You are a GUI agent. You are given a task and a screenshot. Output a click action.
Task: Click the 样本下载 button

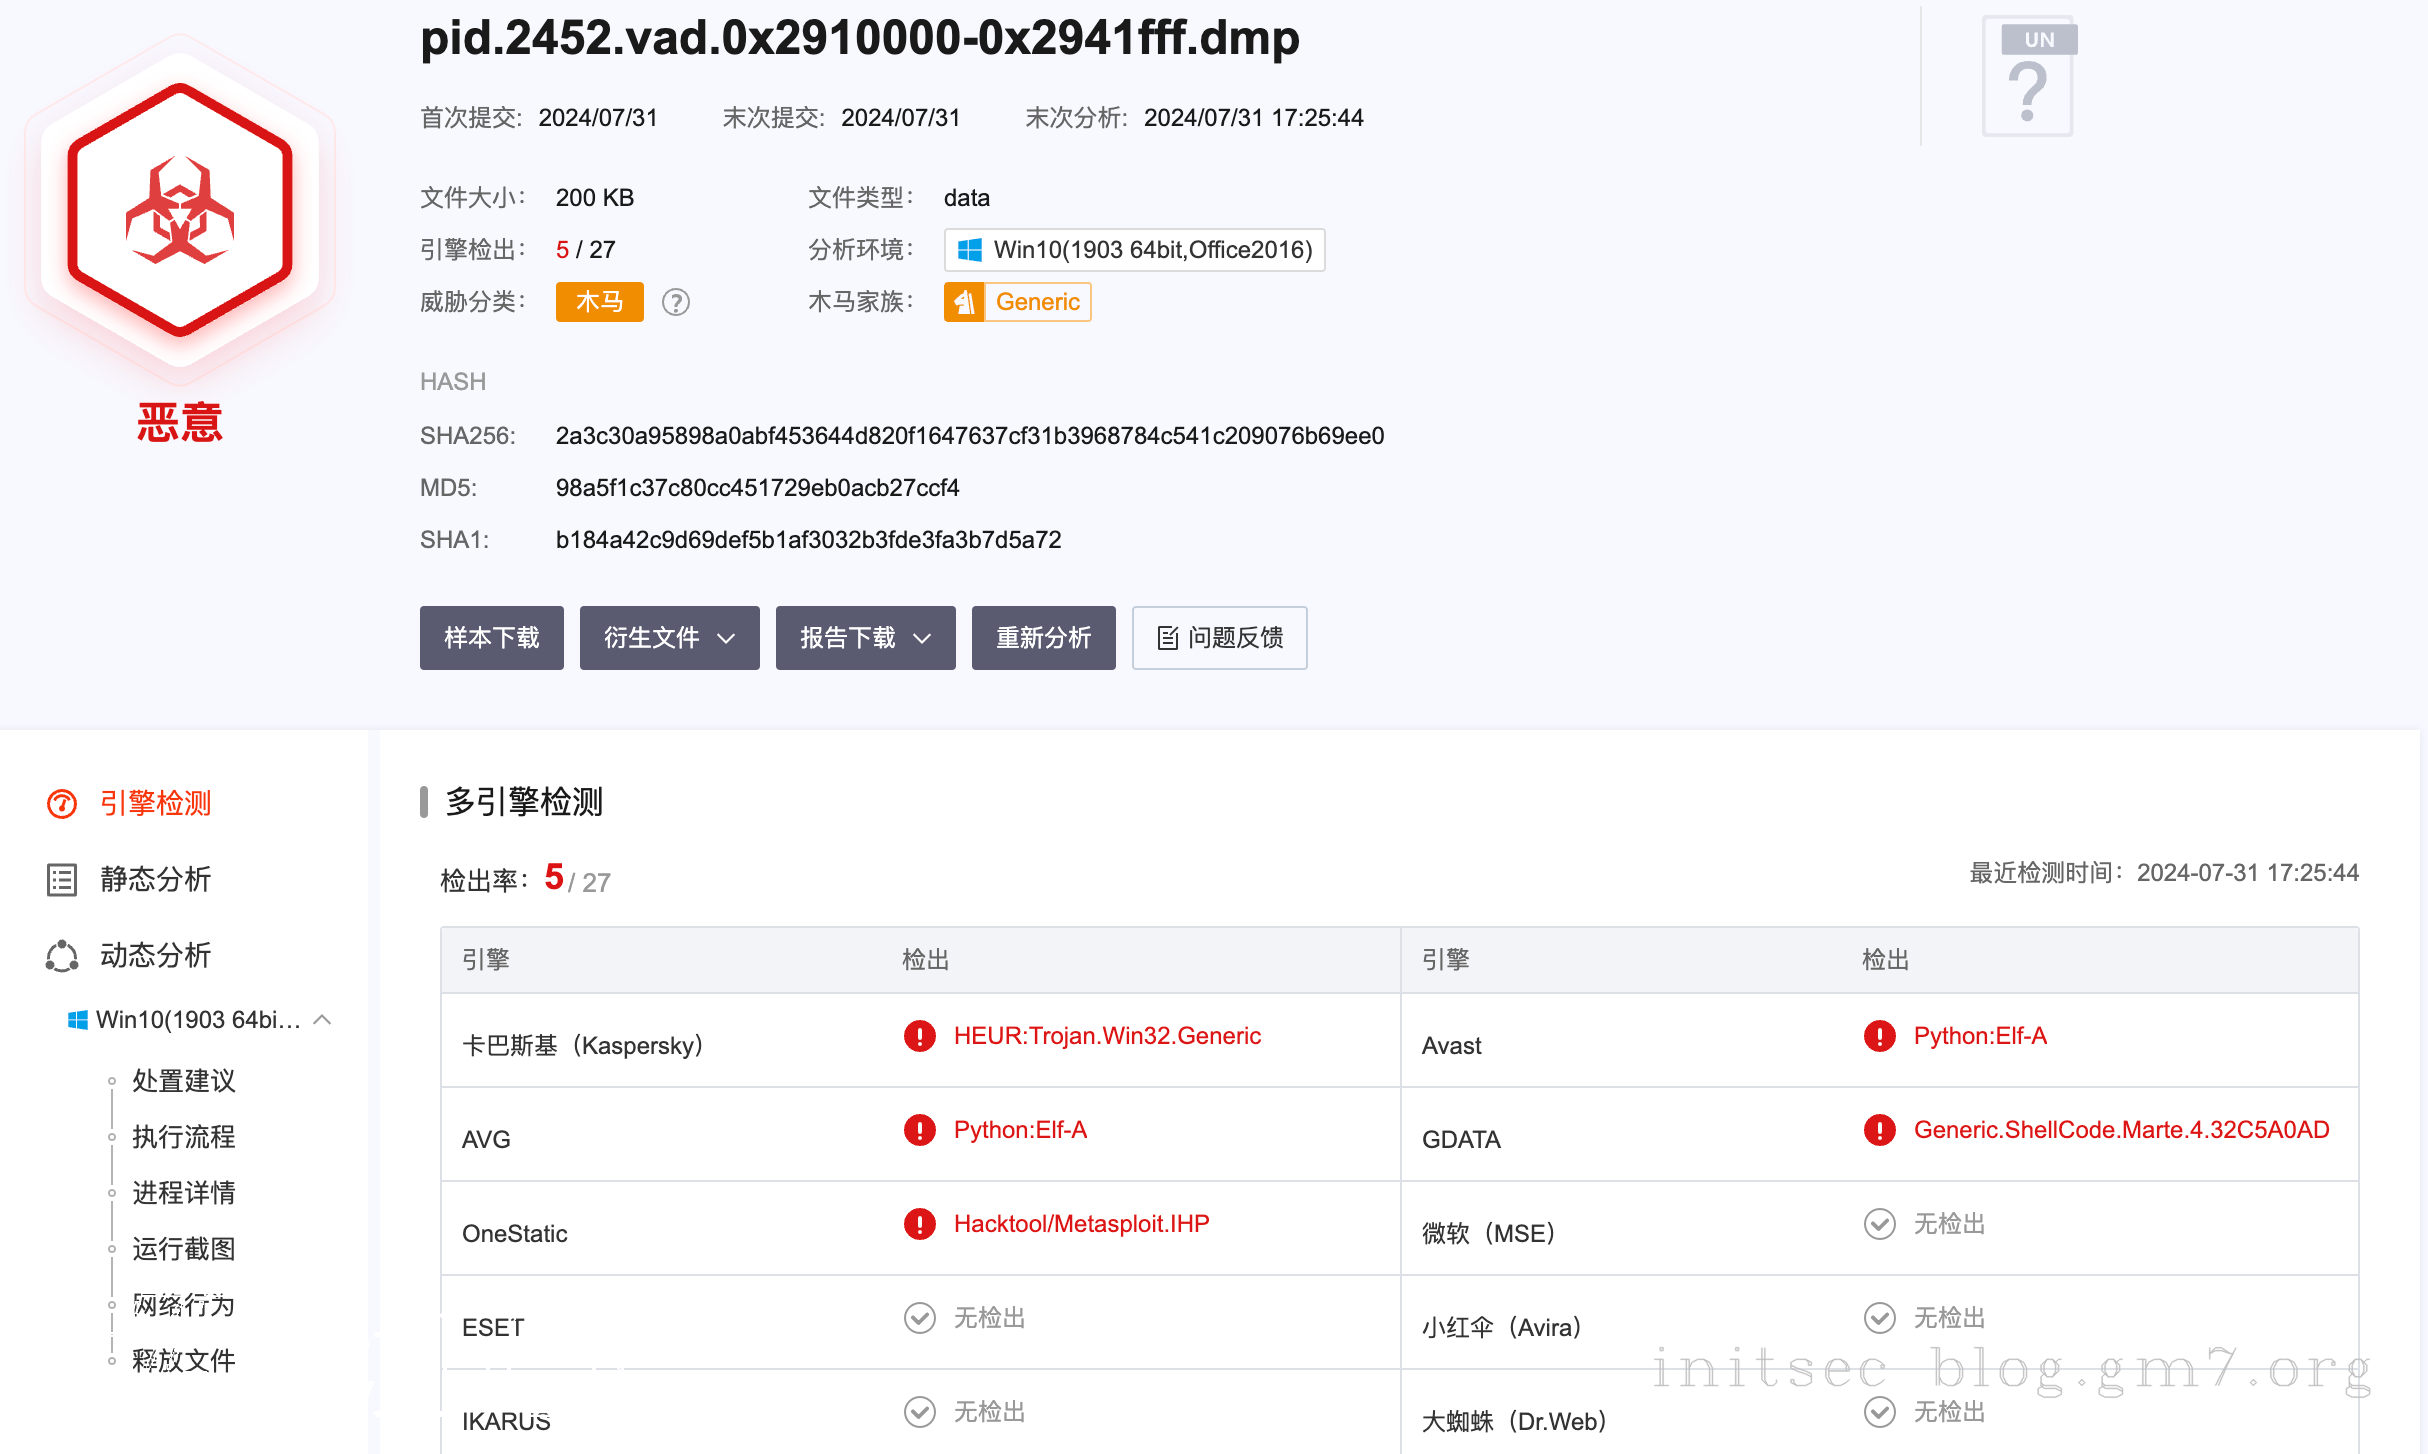tap(491, 638)
